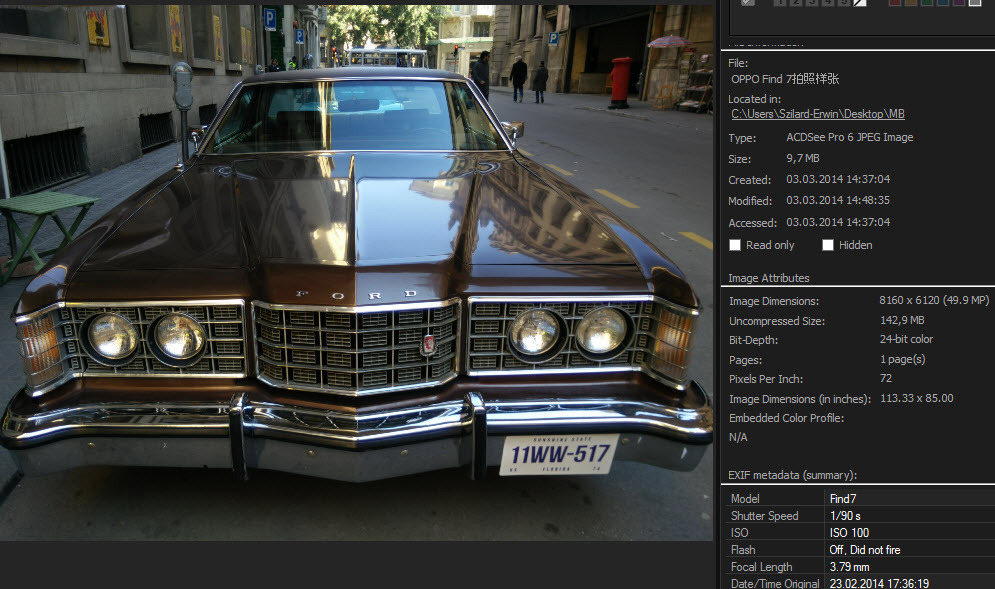Apply the red color label
This screenshot has height=589, width=995.
coord(895,3)
